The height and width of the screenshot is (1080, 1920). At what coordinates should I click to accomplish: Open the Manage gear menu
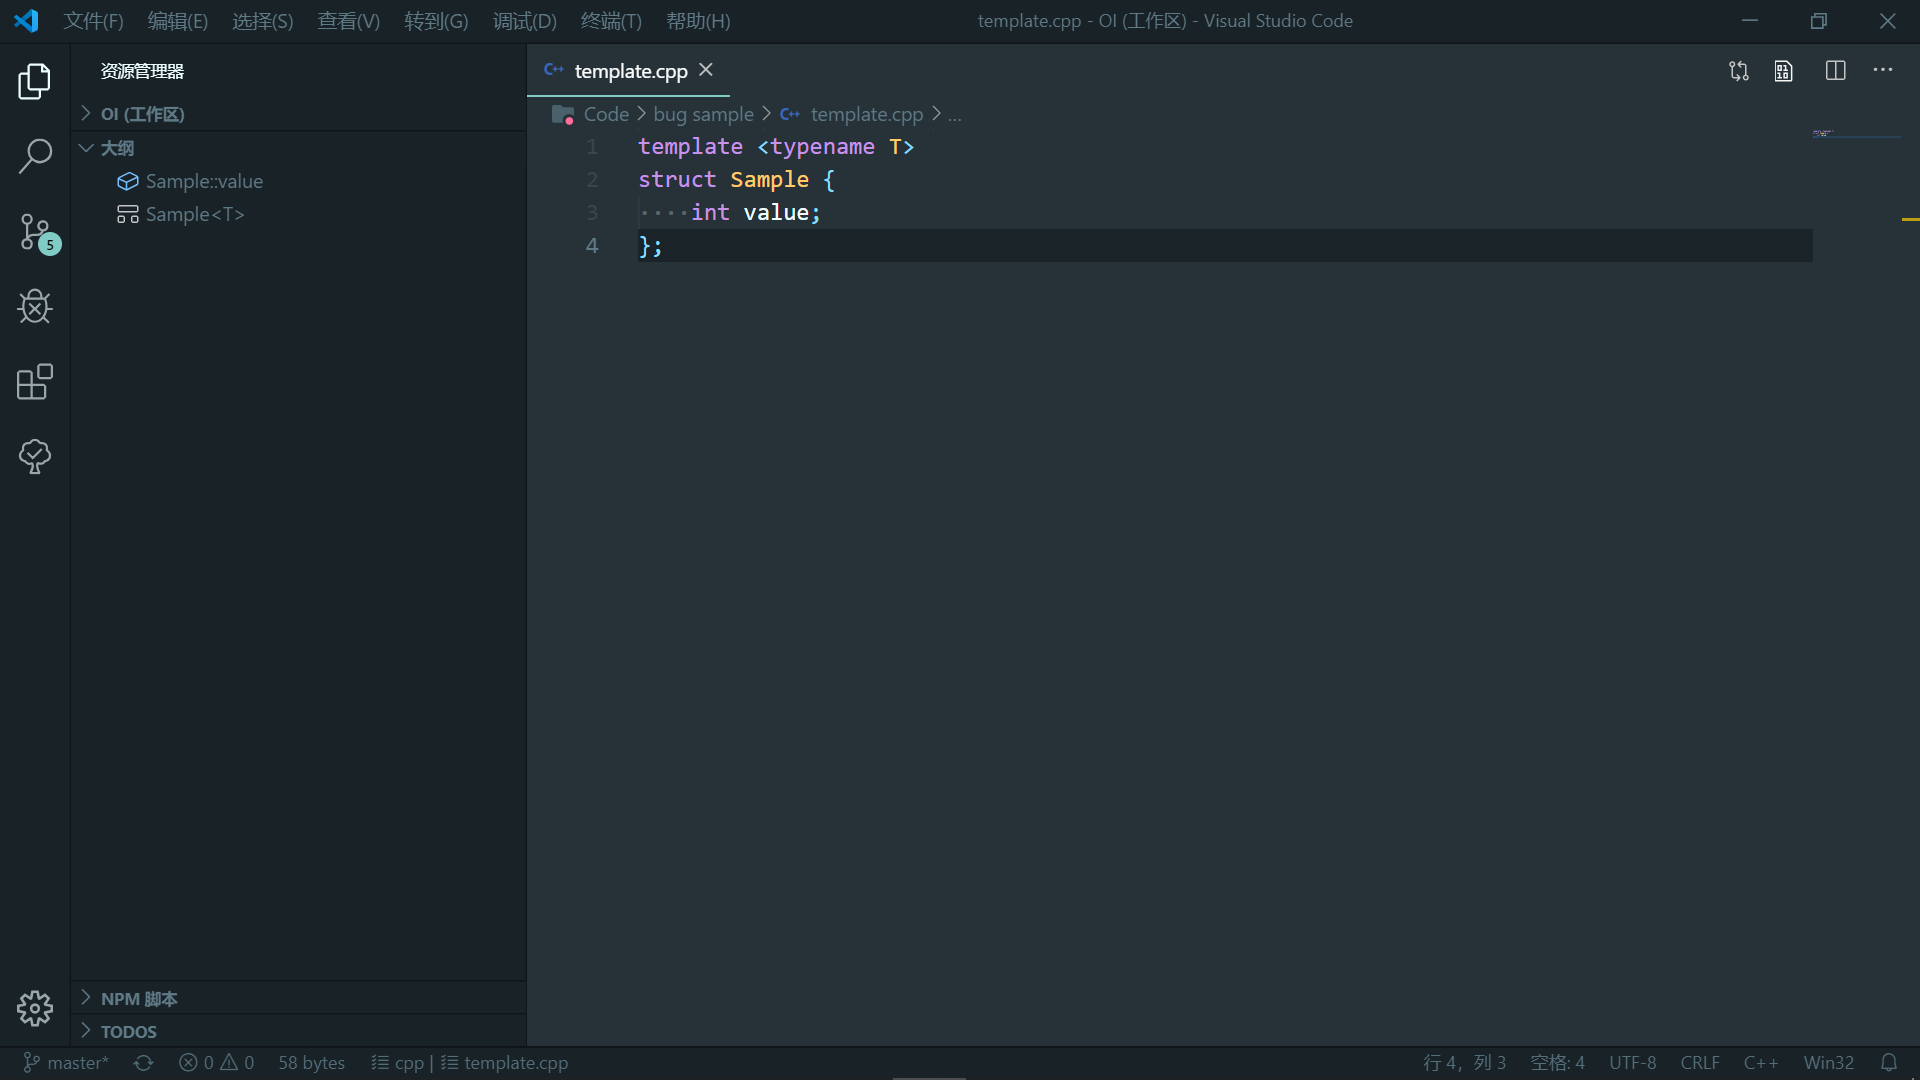[35, 1008]
